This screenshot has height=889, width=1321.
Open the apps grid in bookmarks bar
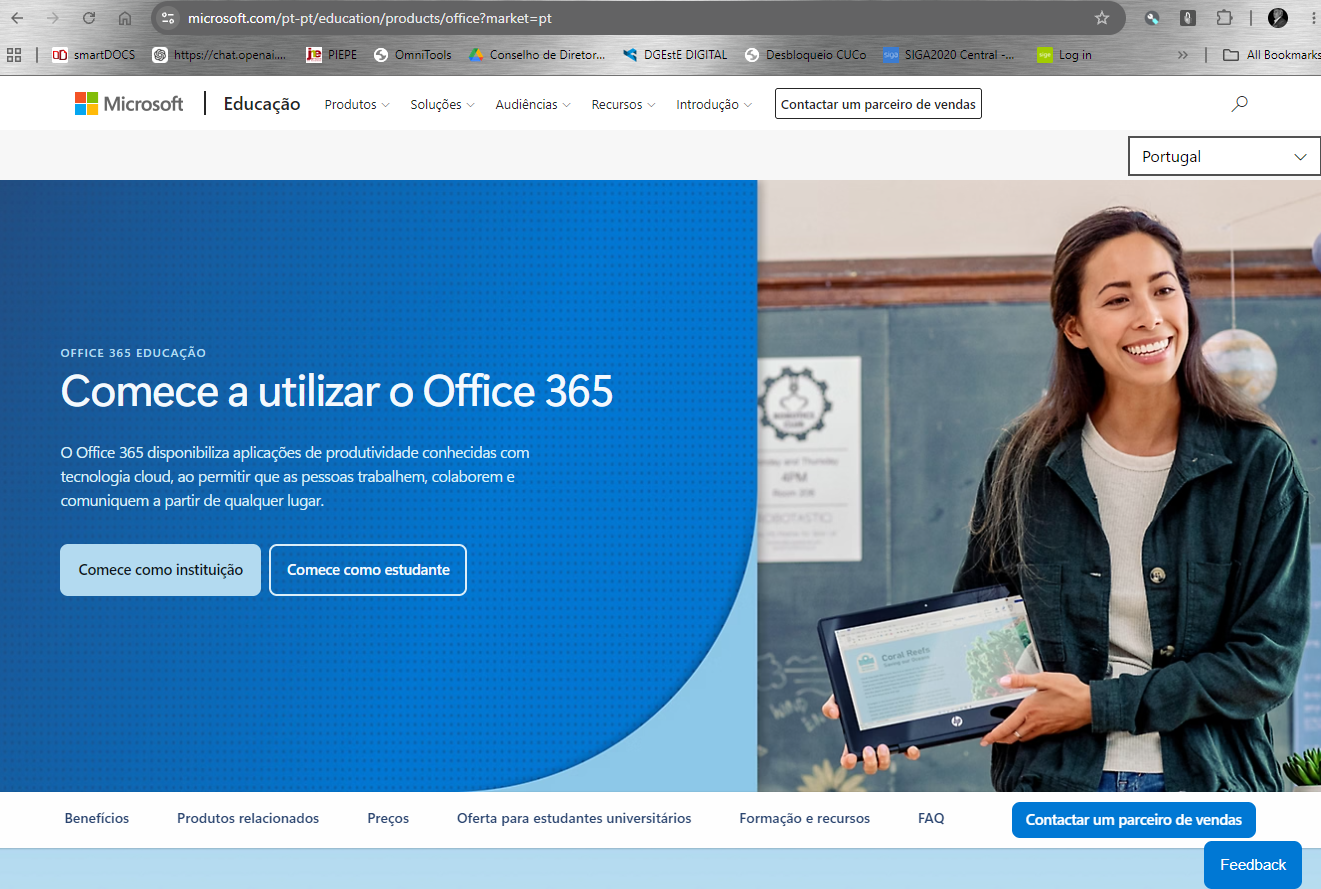click(x=14, y=55)
